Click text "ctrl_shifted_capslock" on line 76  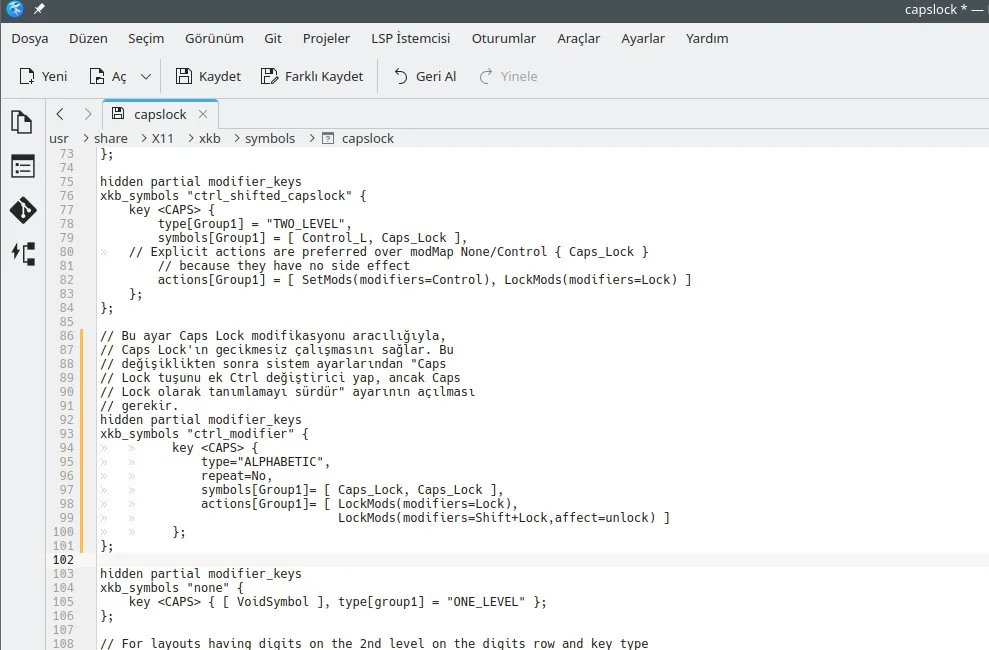269,196
